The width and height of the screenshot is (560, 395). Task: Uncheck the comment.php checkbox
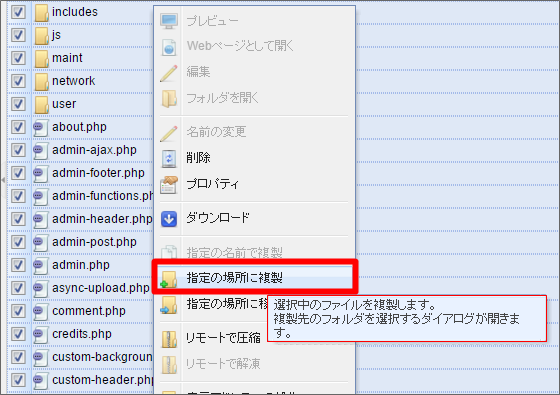18,311
